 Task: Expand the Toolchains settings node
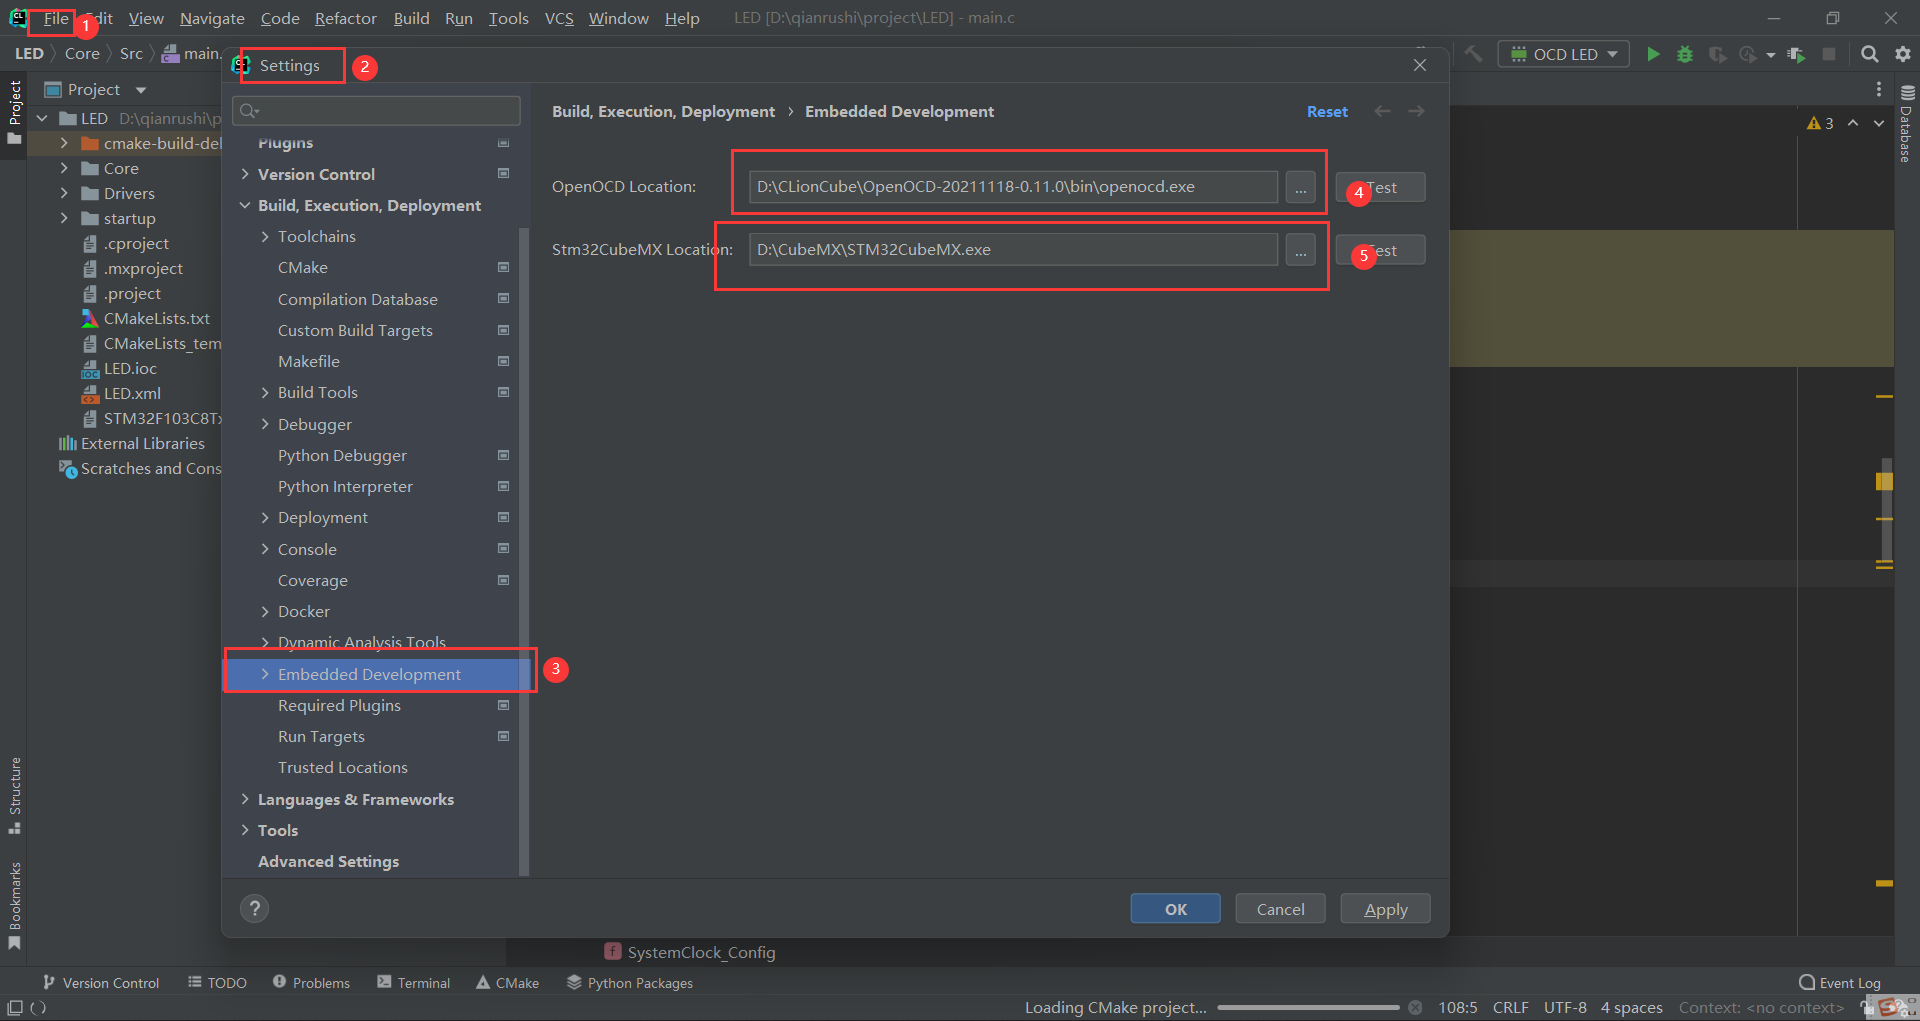[x=265, y=236]
